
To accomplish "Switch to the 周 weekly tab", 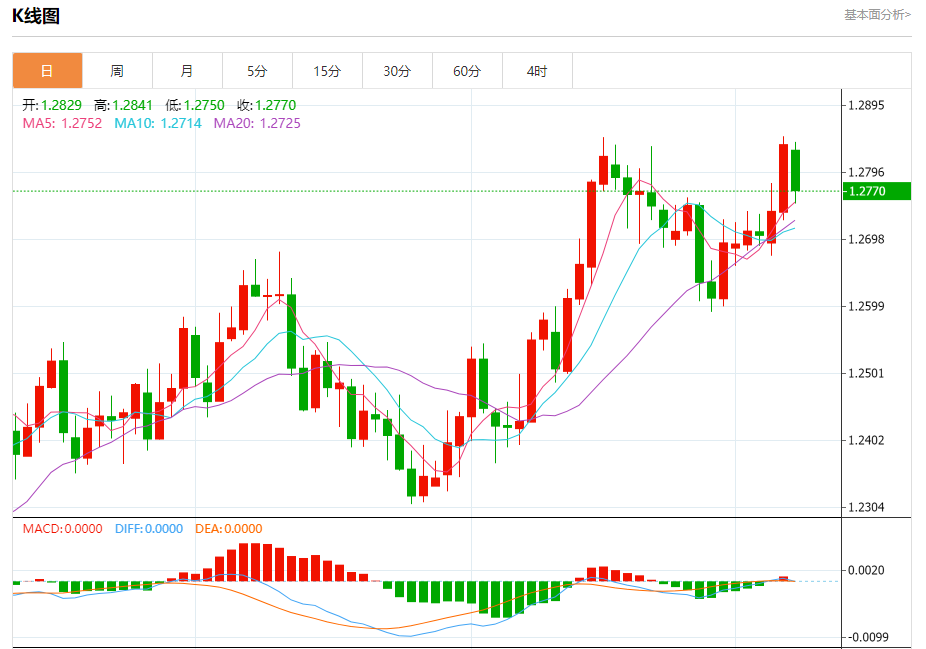I will point(117,71).
